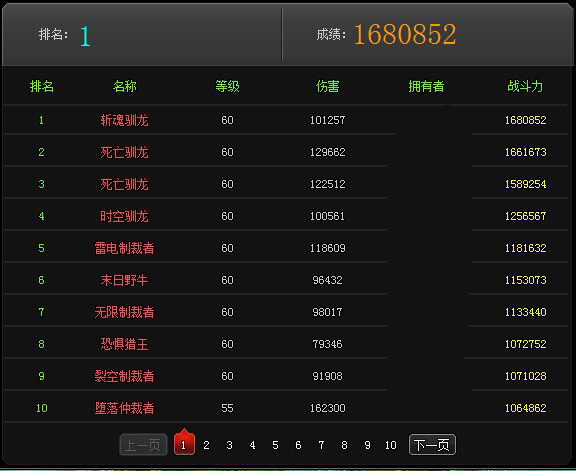Open page 3 of the ranking

pyautogui.click(x=229, y=445)
